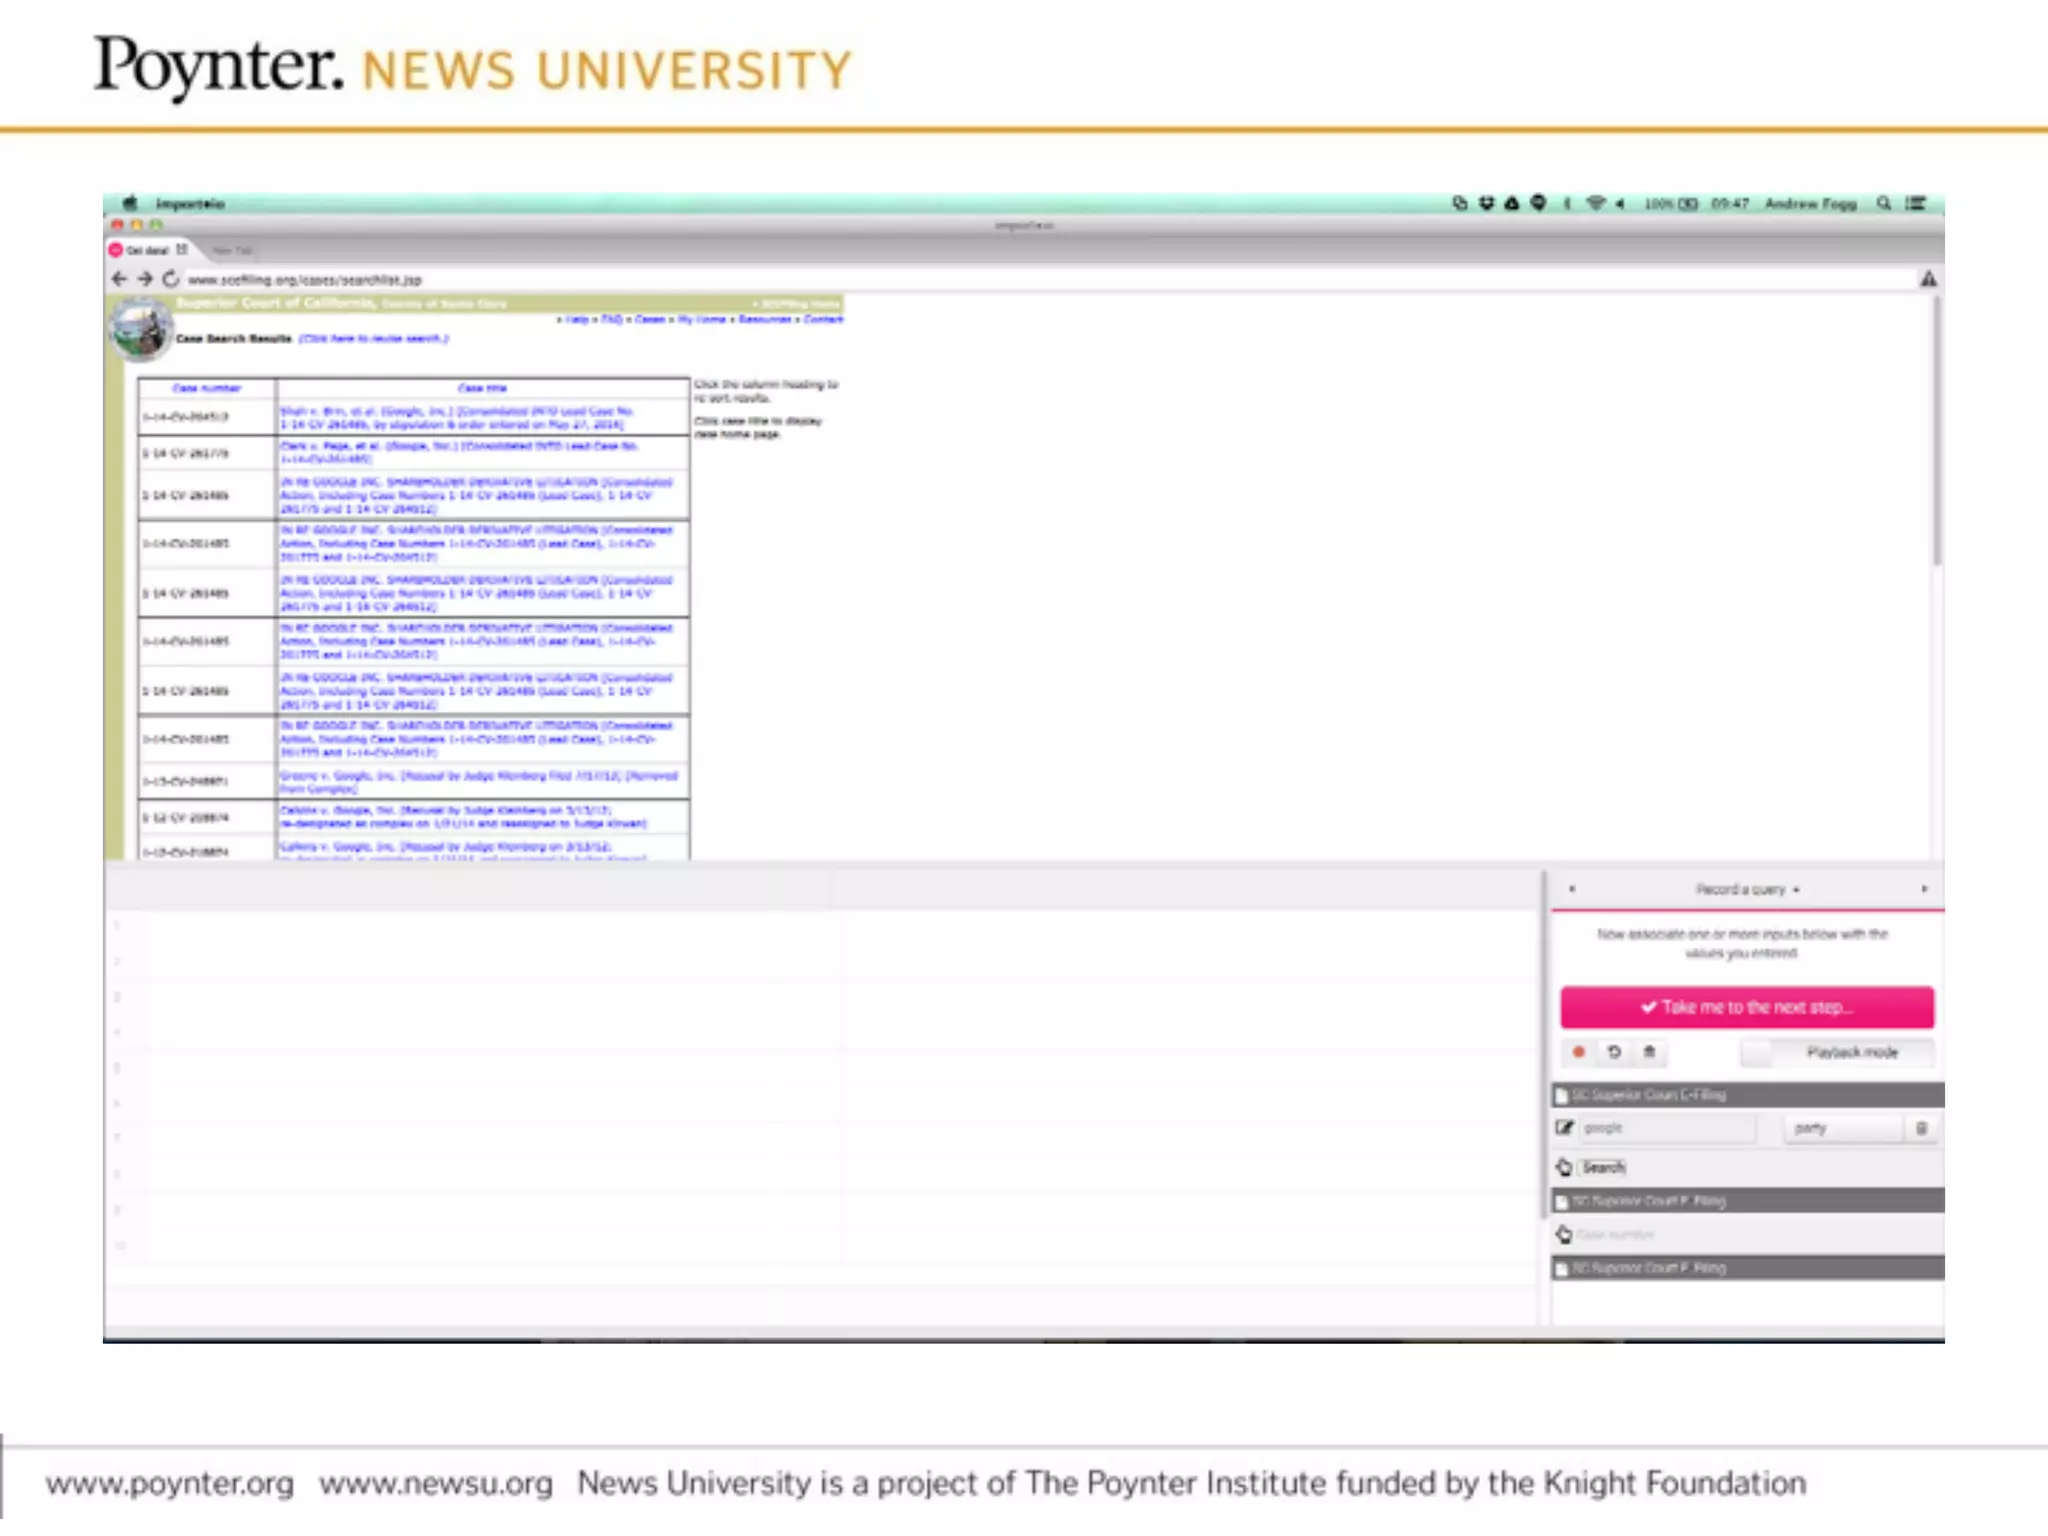Viewport: 2048px width, 1536px height.
Task: Switch to the Get data browser tab
Action: click(x=147, y=250)
